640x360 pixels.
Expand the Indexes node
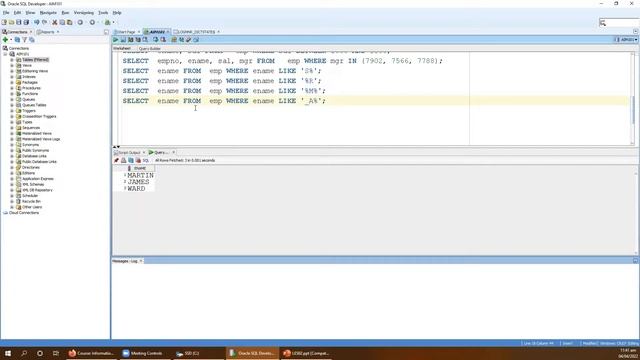pos(12,77)
